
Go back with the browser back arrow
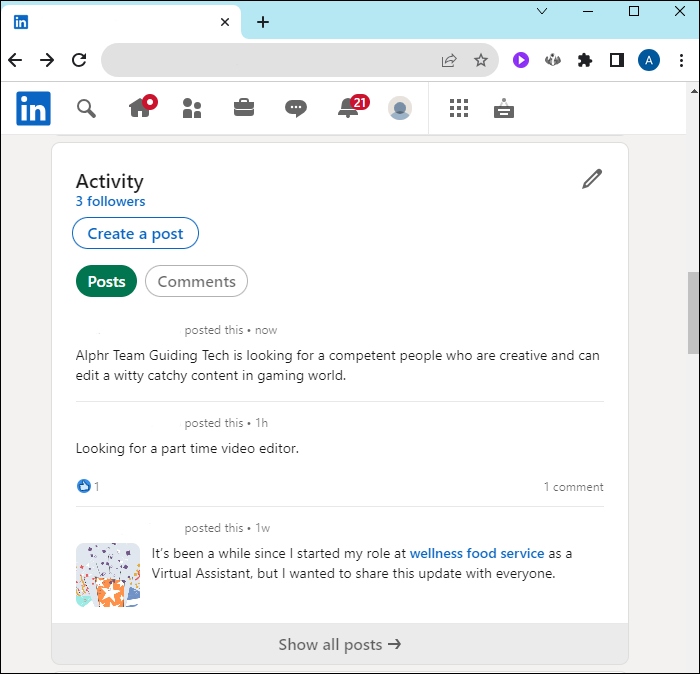click(15, 60)
